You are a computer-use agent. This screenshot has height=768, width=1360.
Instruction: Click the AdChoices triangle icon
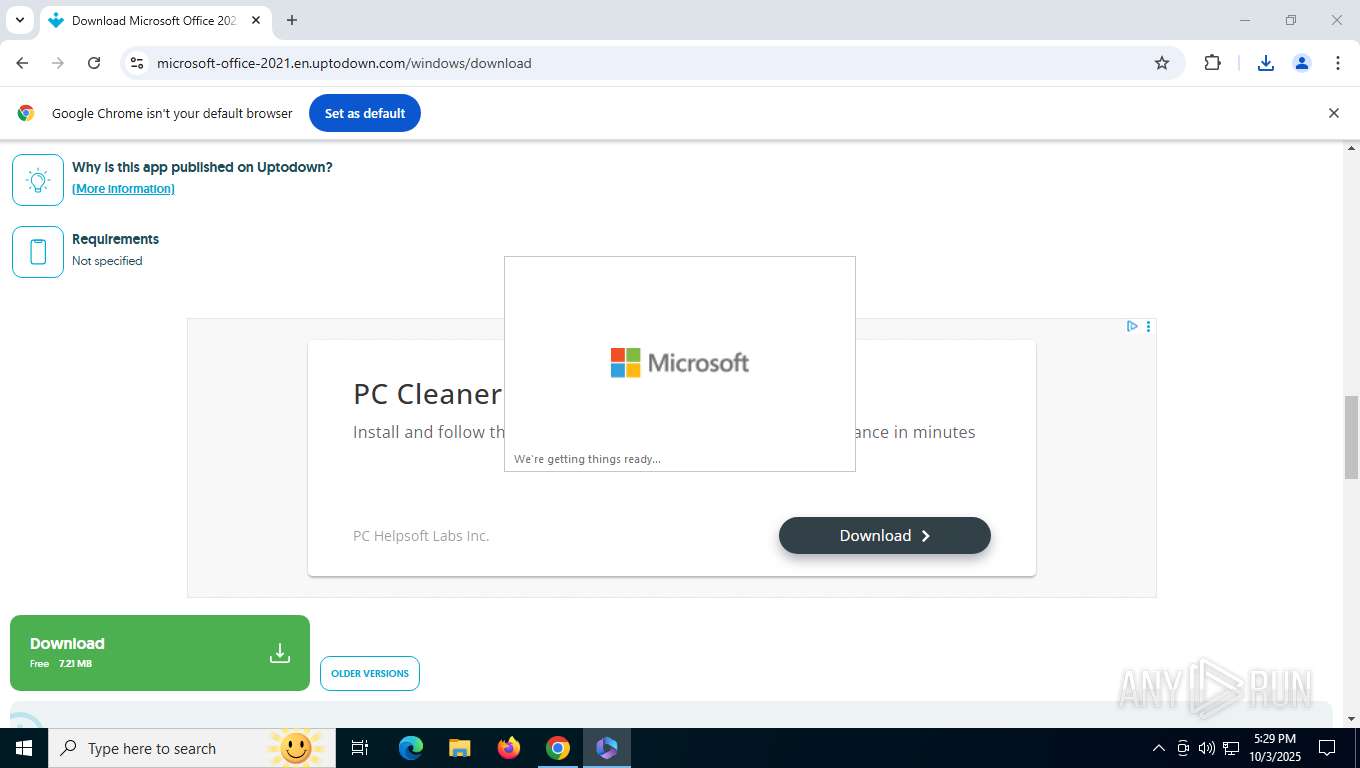1132,326
